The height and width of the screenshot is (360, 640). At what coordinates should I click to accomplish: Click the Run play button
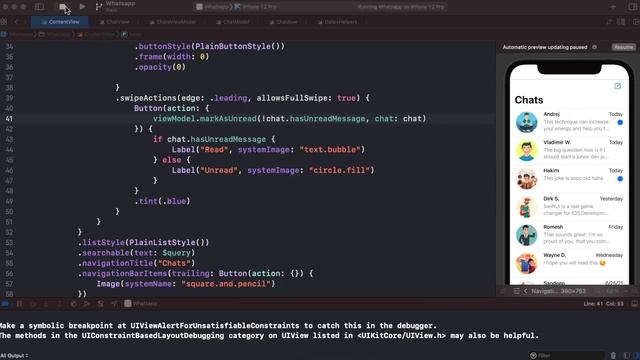[x=82, y=7]
